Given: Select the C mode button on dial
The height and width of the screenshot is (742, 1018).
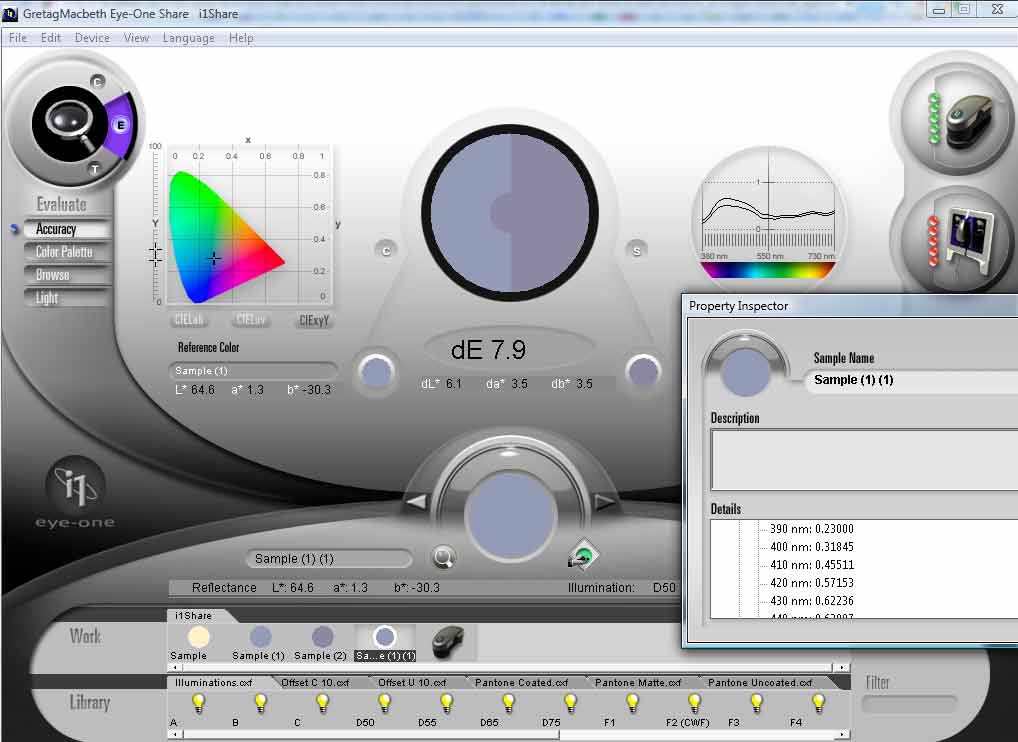Looking at the screenshot, I should click(x=97, y=82).
